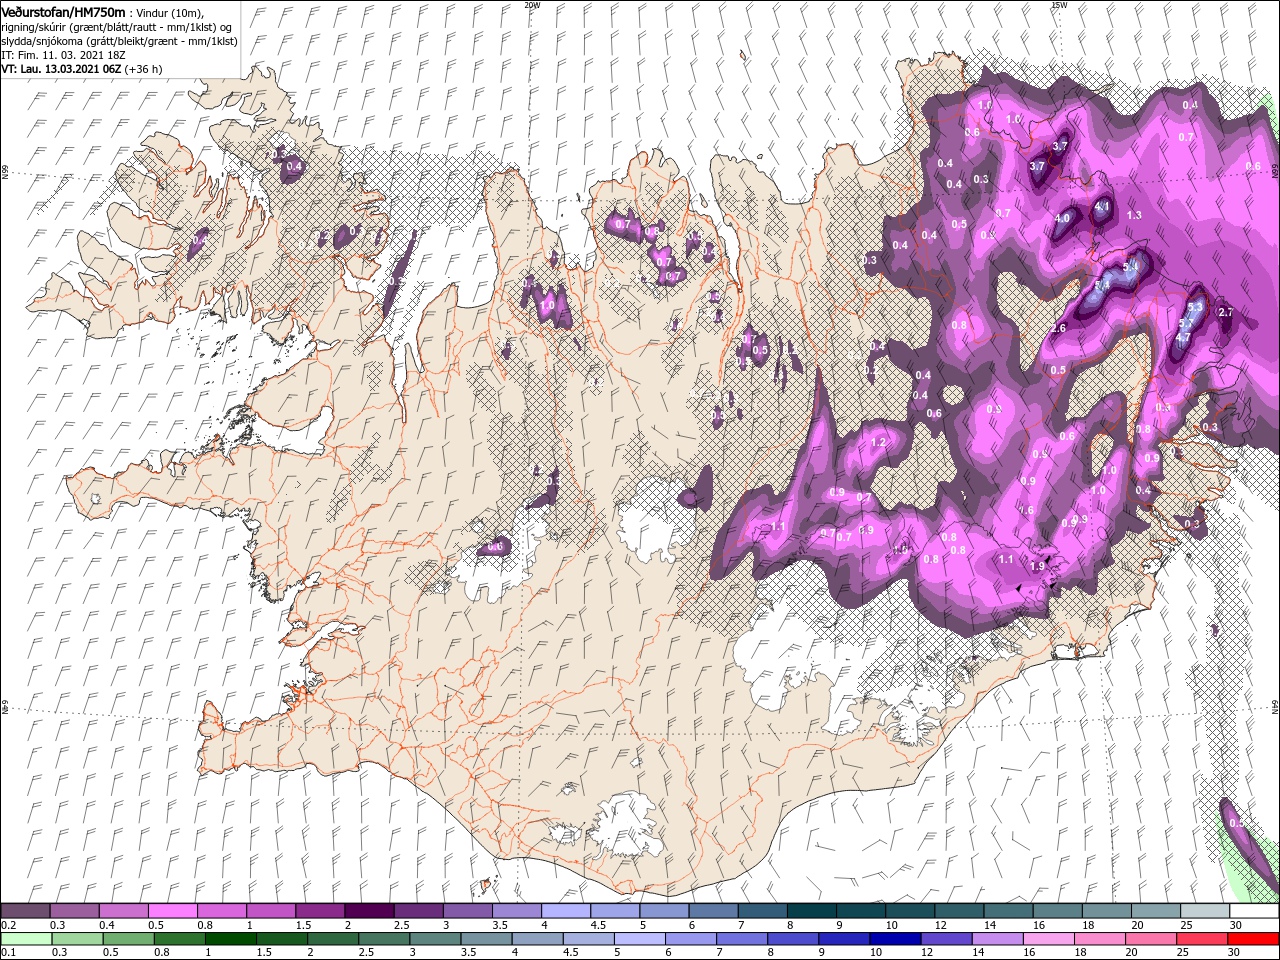The width and height of the screenshot is (1280, 960).
Task: Click the '0.2' label on the snow scale
Action: click(8, 925)
